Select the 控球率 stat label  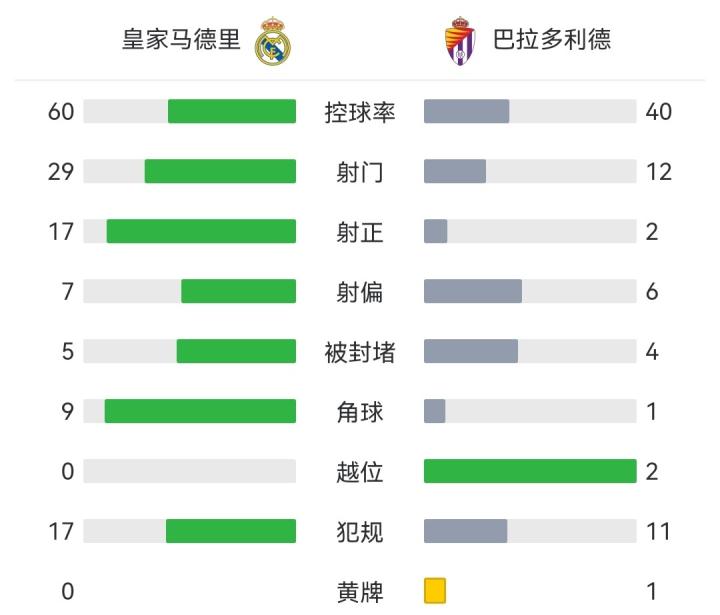pos(360,112)
